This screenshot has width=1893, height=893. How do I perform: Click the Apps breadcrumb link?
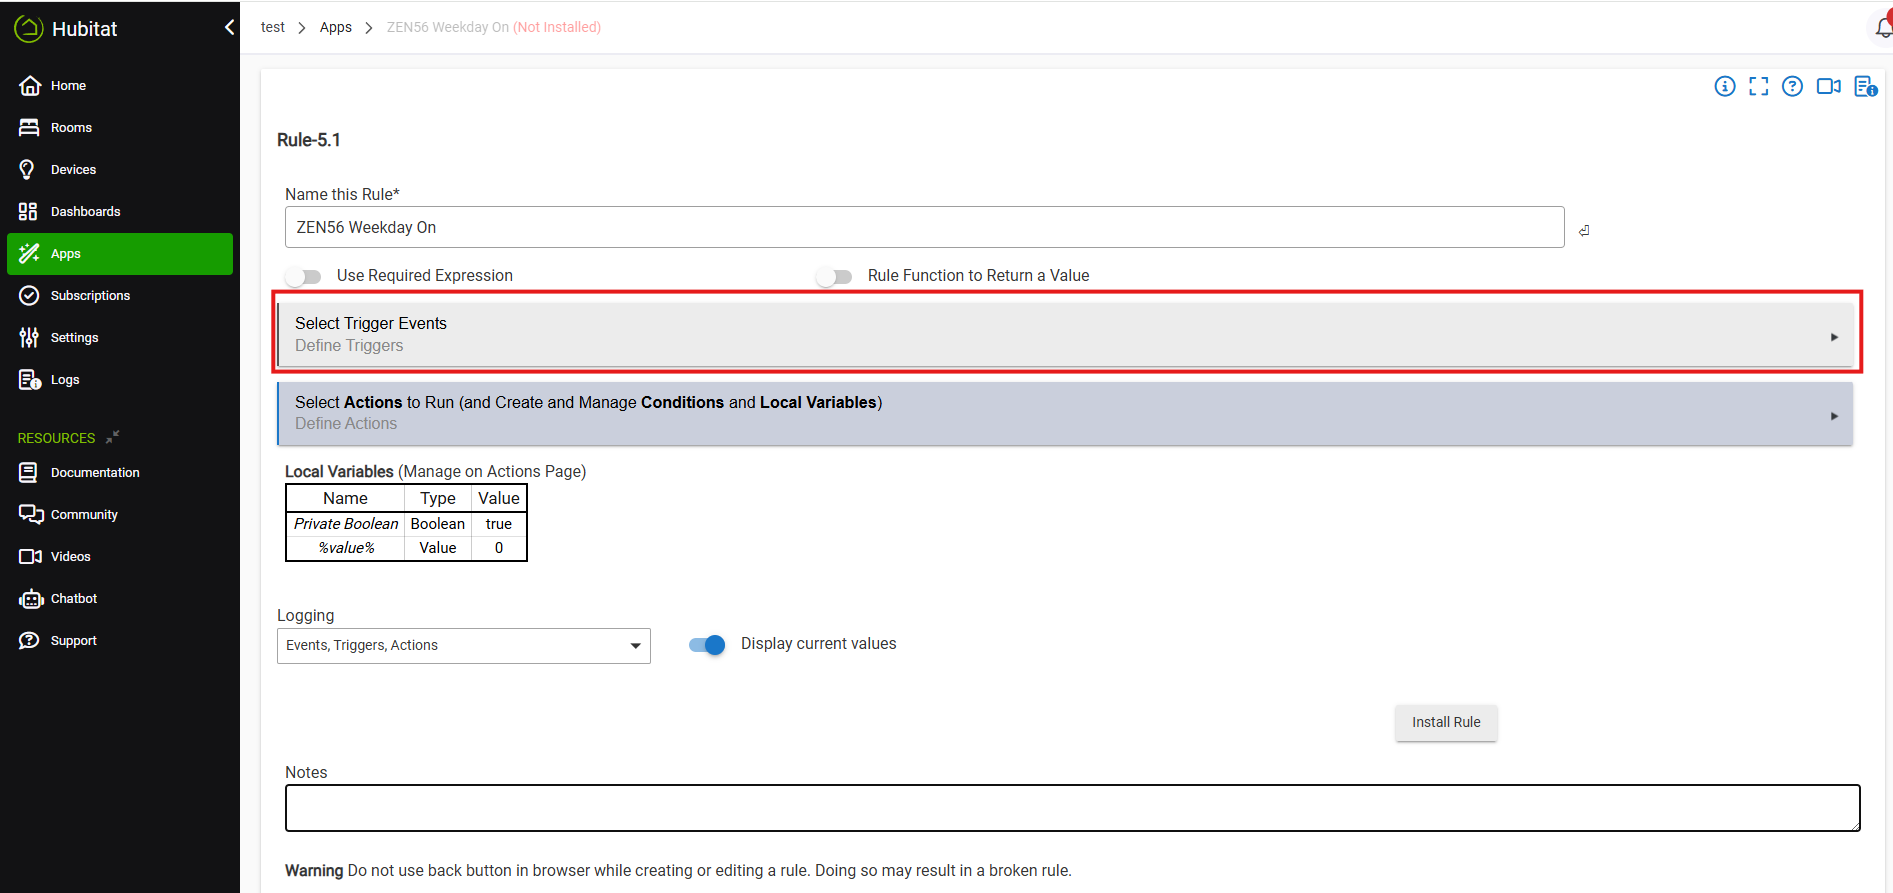point(336,27)
